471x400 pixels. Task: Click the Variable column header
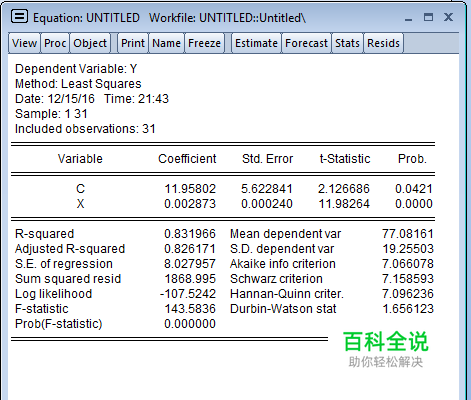[80, 159]
